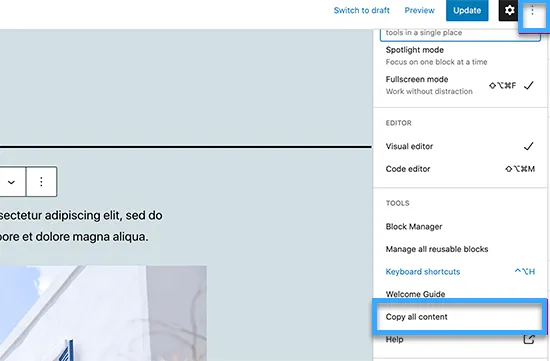Open Manage all reusable blocks
The image size is (550, 361).
coord(460,249)
